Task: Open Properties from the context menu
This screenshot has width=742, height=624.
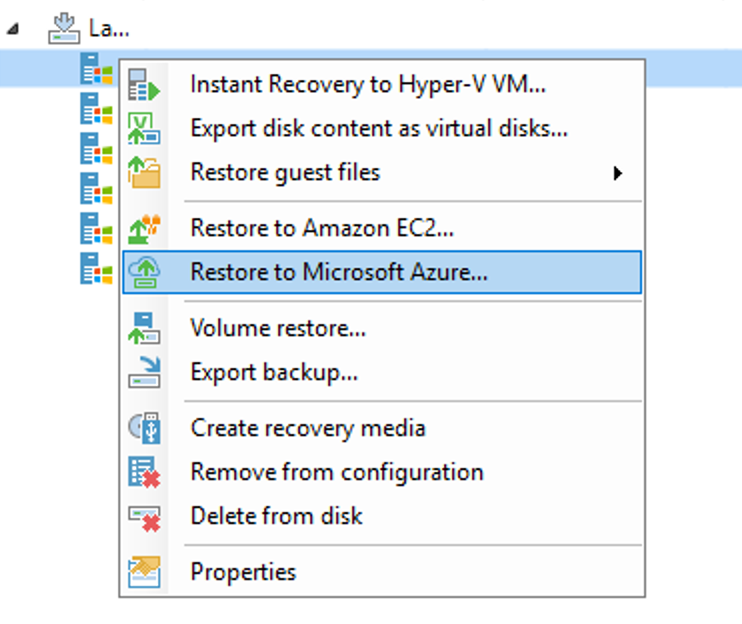Action: 243,572
